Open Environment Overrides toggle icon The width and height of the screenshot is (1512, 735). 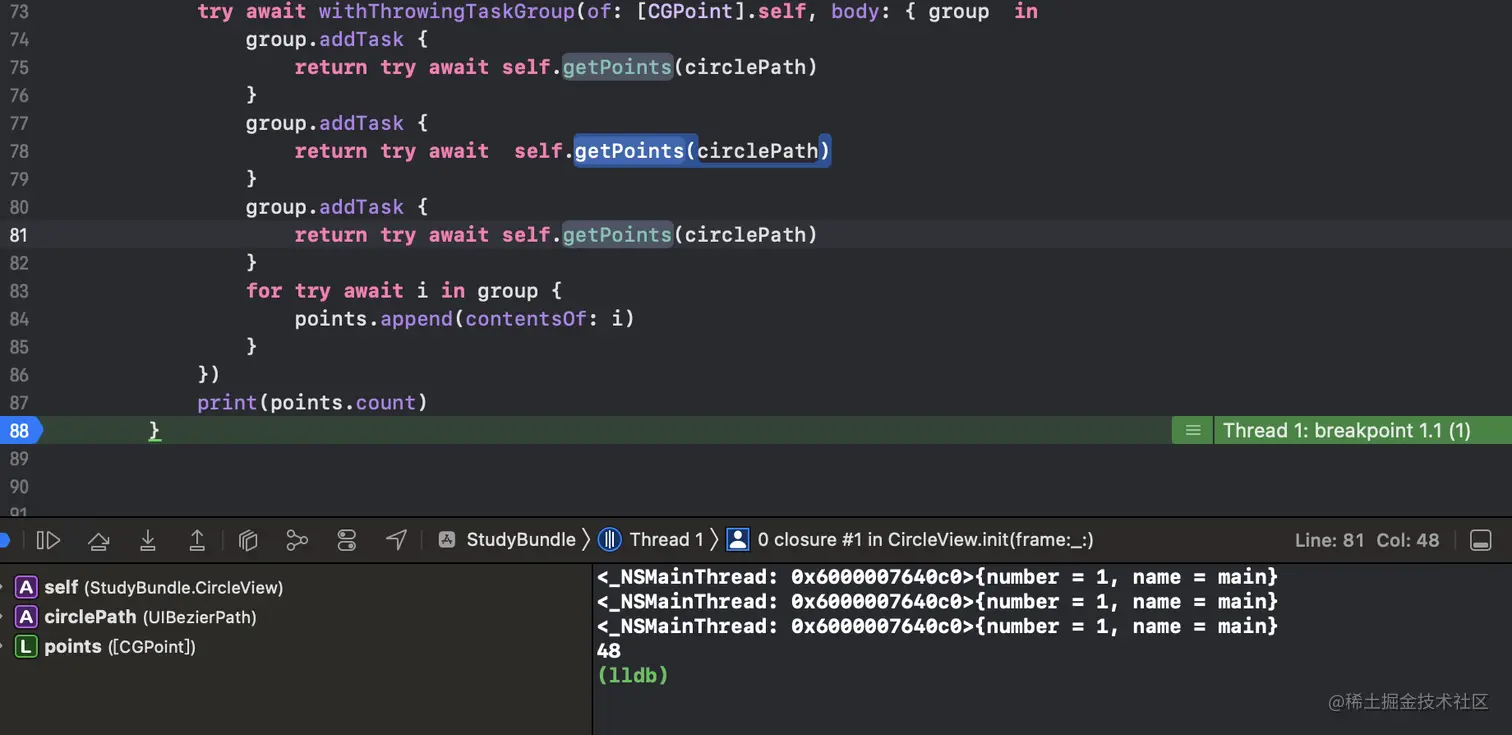pyautogui.click(x=347, y=540)
